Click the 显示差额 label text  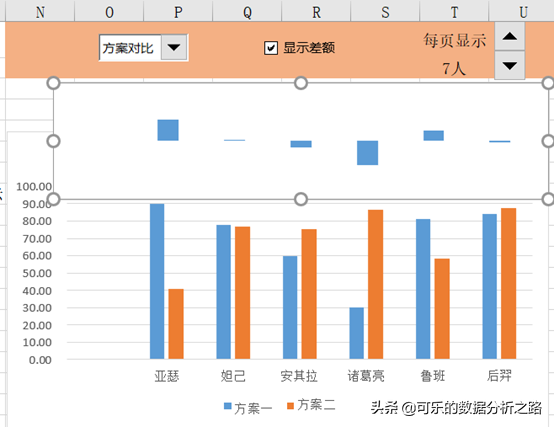pyautogui.click(x=309, y=48)
